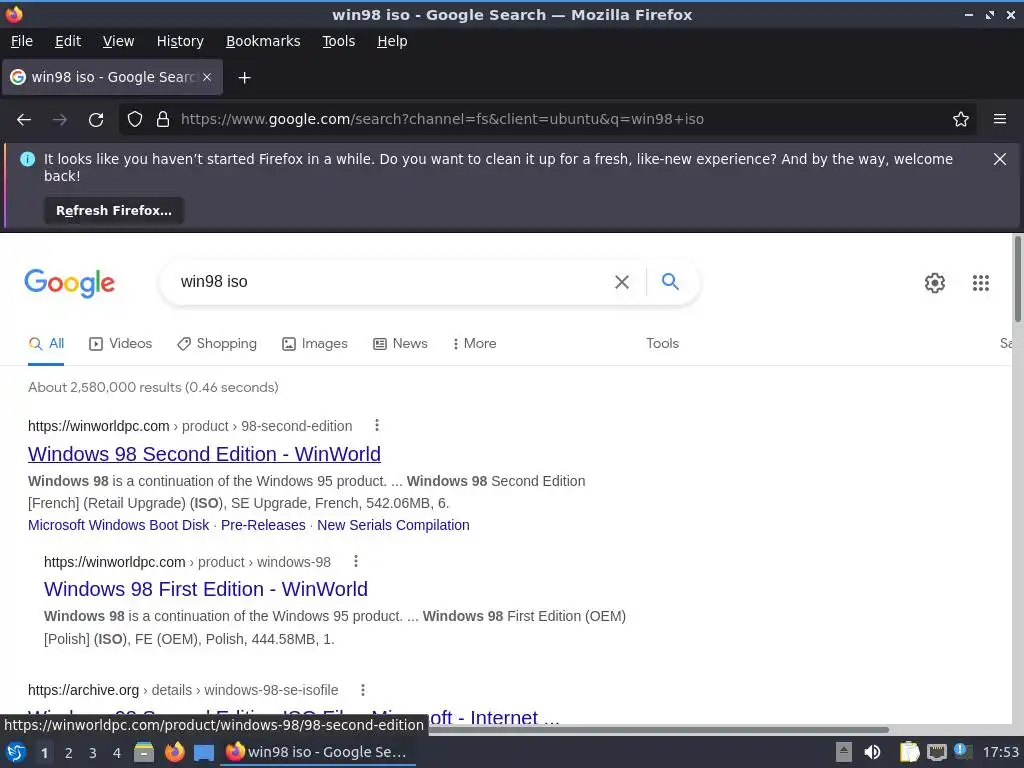Open the Bookmarks menu
Viewport: 1024px width, 768px height.
pyautogui.click(x=263, y=41)
